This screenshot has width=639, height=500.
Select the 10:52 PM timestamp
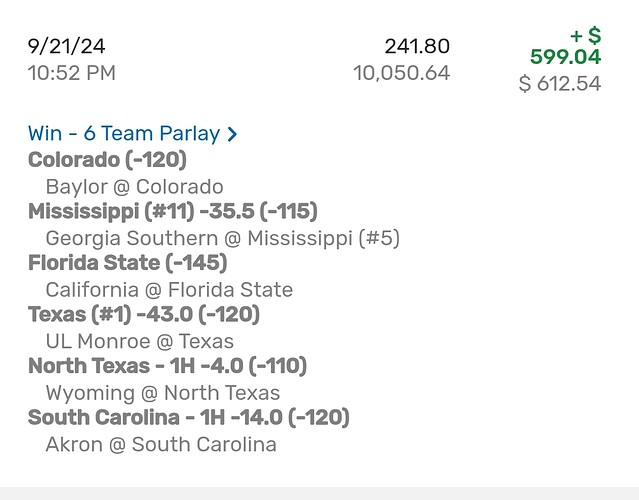pyautogui.click(x=72, y=72)
